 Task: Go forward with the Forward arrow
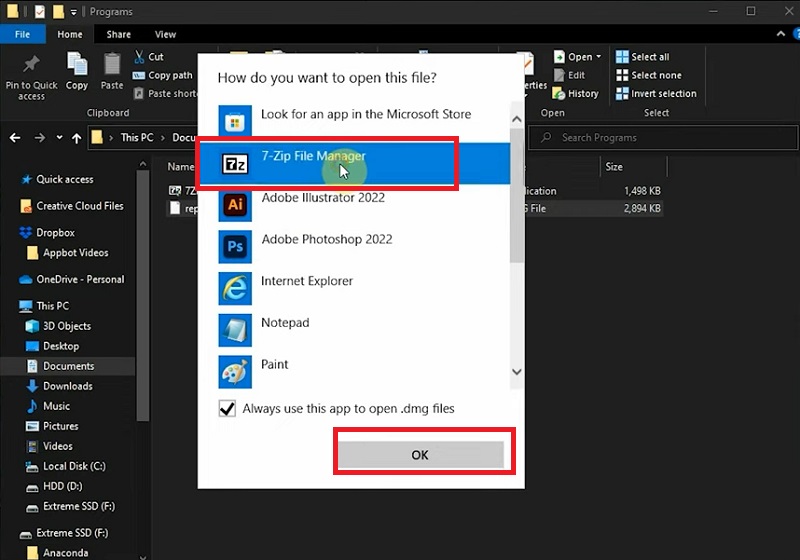40,138
